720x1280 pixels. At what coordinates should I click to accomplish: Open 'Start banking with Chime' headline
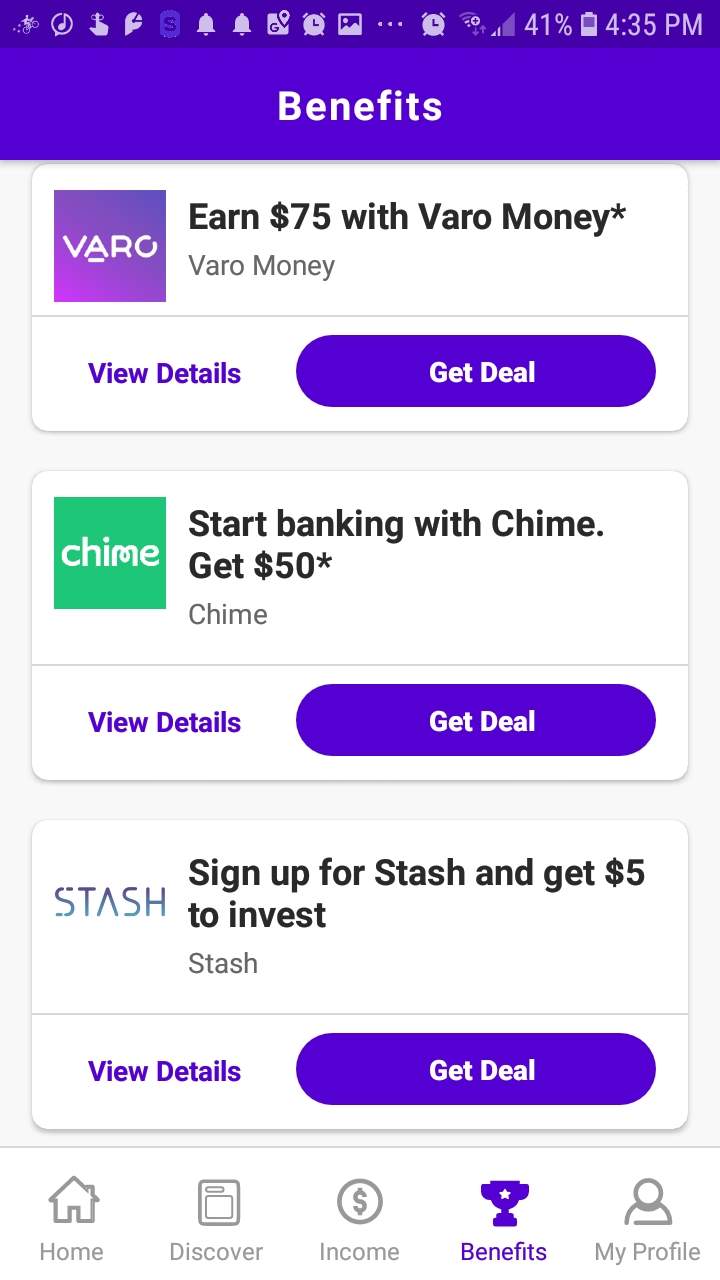point(396,544)
